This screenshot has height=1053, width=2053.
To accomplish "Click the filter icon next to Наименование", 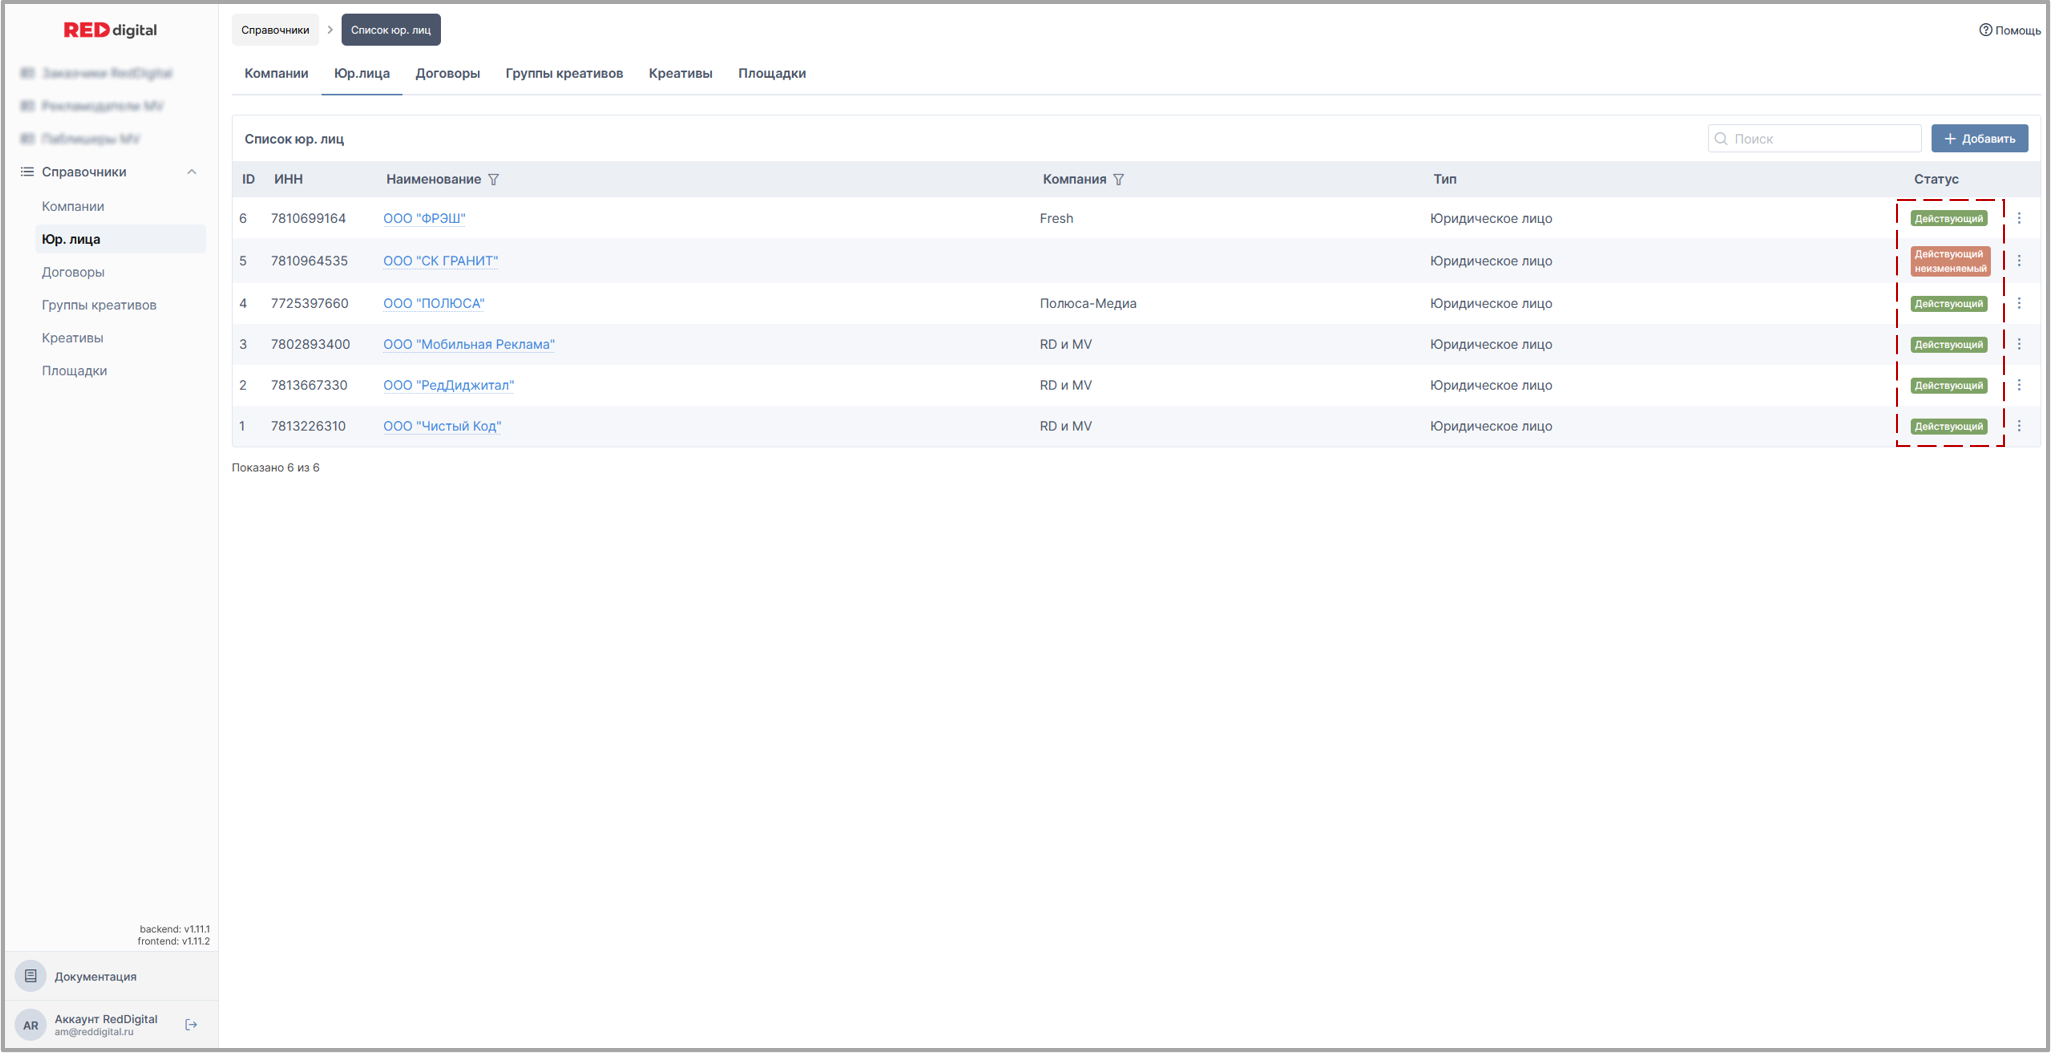I will click(x=493, y=180).
